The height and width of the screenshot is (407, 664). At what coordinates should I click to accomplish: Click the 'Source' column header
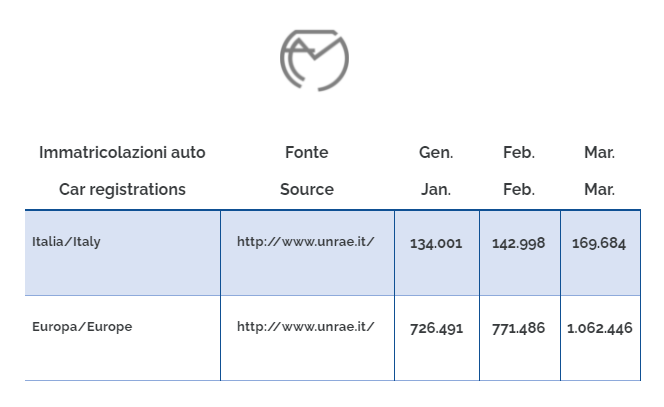point(307,189)
